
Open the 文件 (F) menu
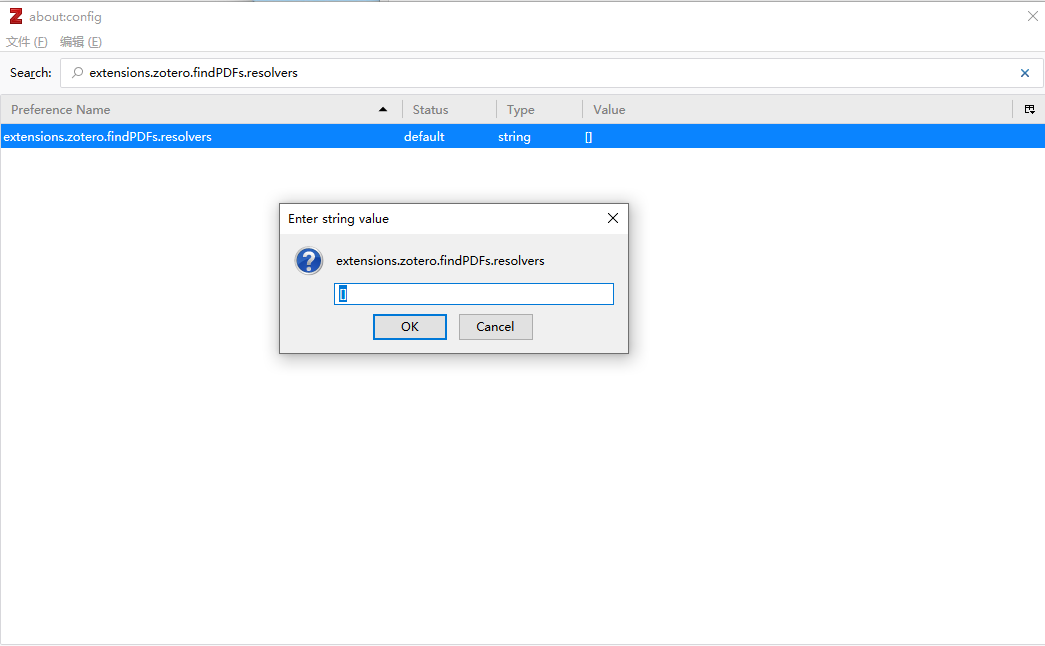tap(27, 42)
